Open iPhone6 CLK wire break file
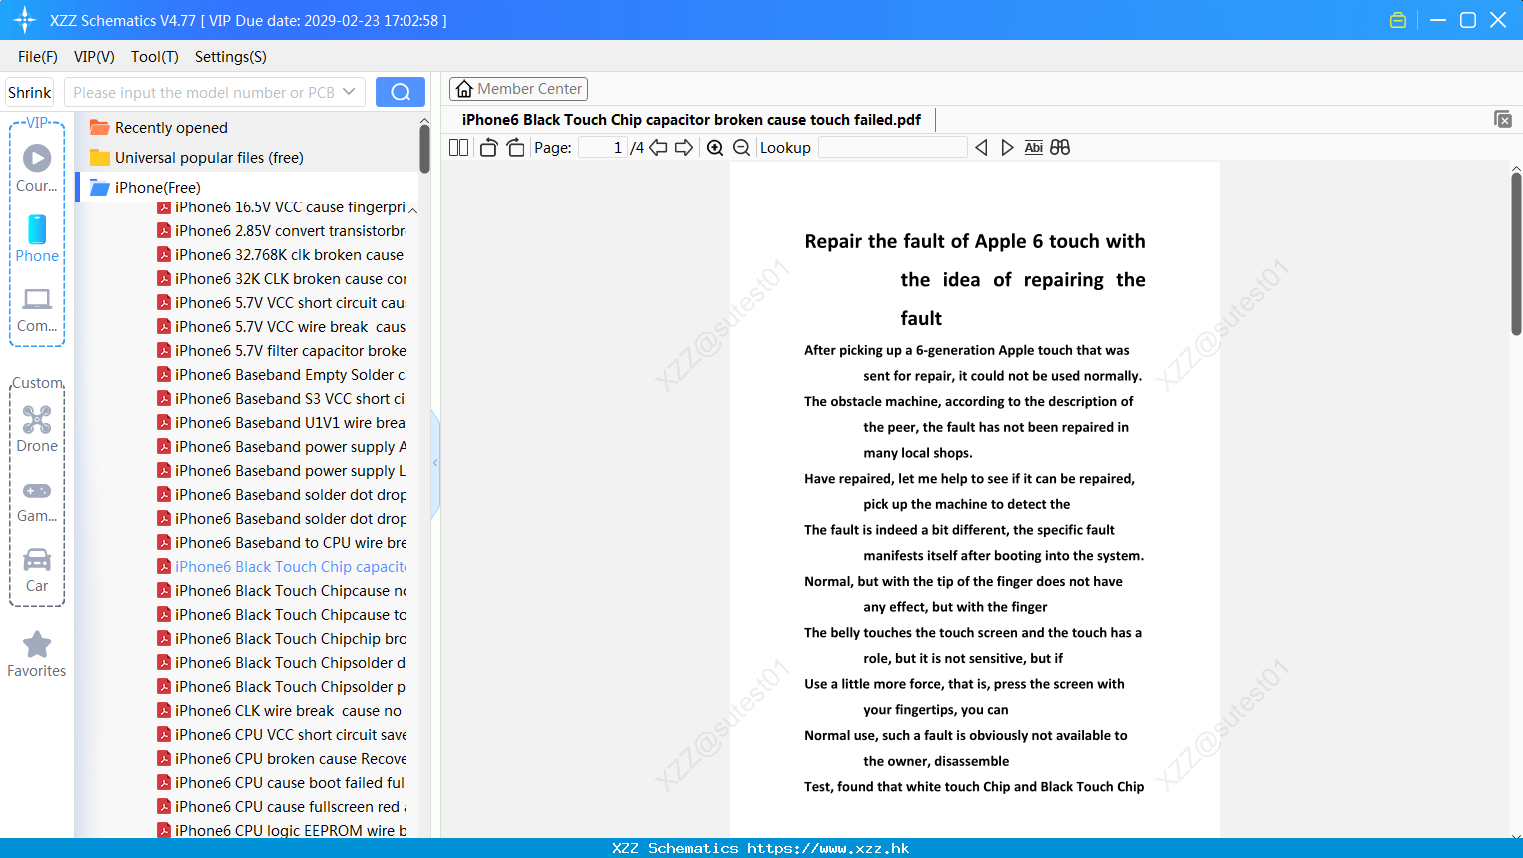 (x=280, y=711)
